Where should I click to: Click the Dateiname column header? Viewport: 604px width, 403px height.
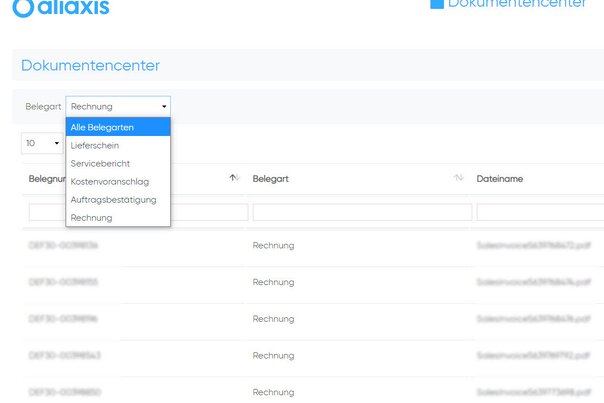tap(500, 179)
